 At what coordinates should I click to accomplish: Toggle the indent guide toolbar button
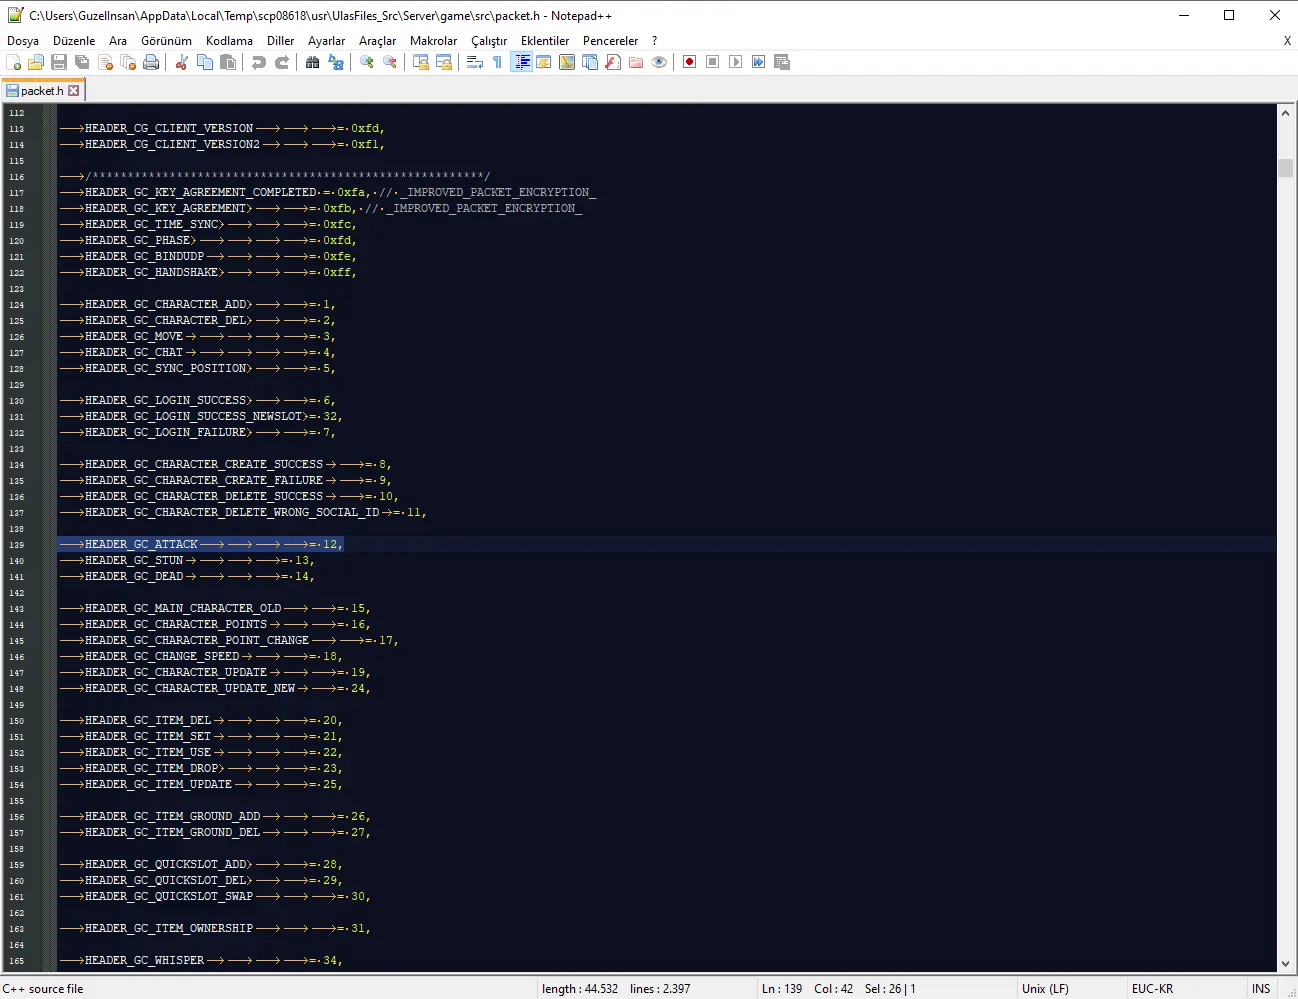(521, 62)
